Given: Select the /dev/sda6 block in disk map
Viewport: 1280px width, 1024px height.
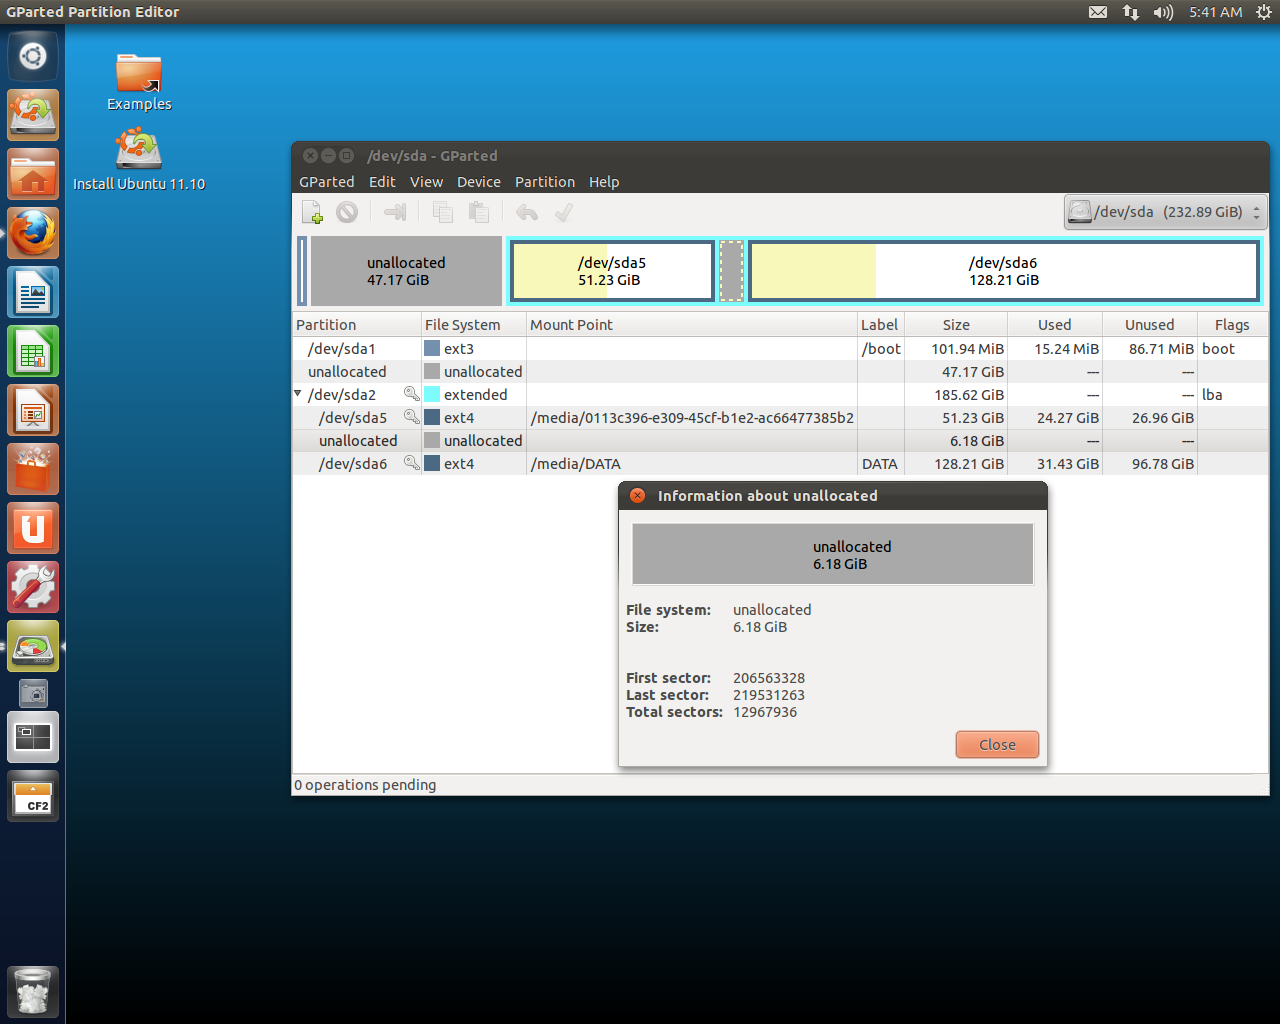Looking at the screenshot, I should pyautogui.click(x=1004, y=271).
